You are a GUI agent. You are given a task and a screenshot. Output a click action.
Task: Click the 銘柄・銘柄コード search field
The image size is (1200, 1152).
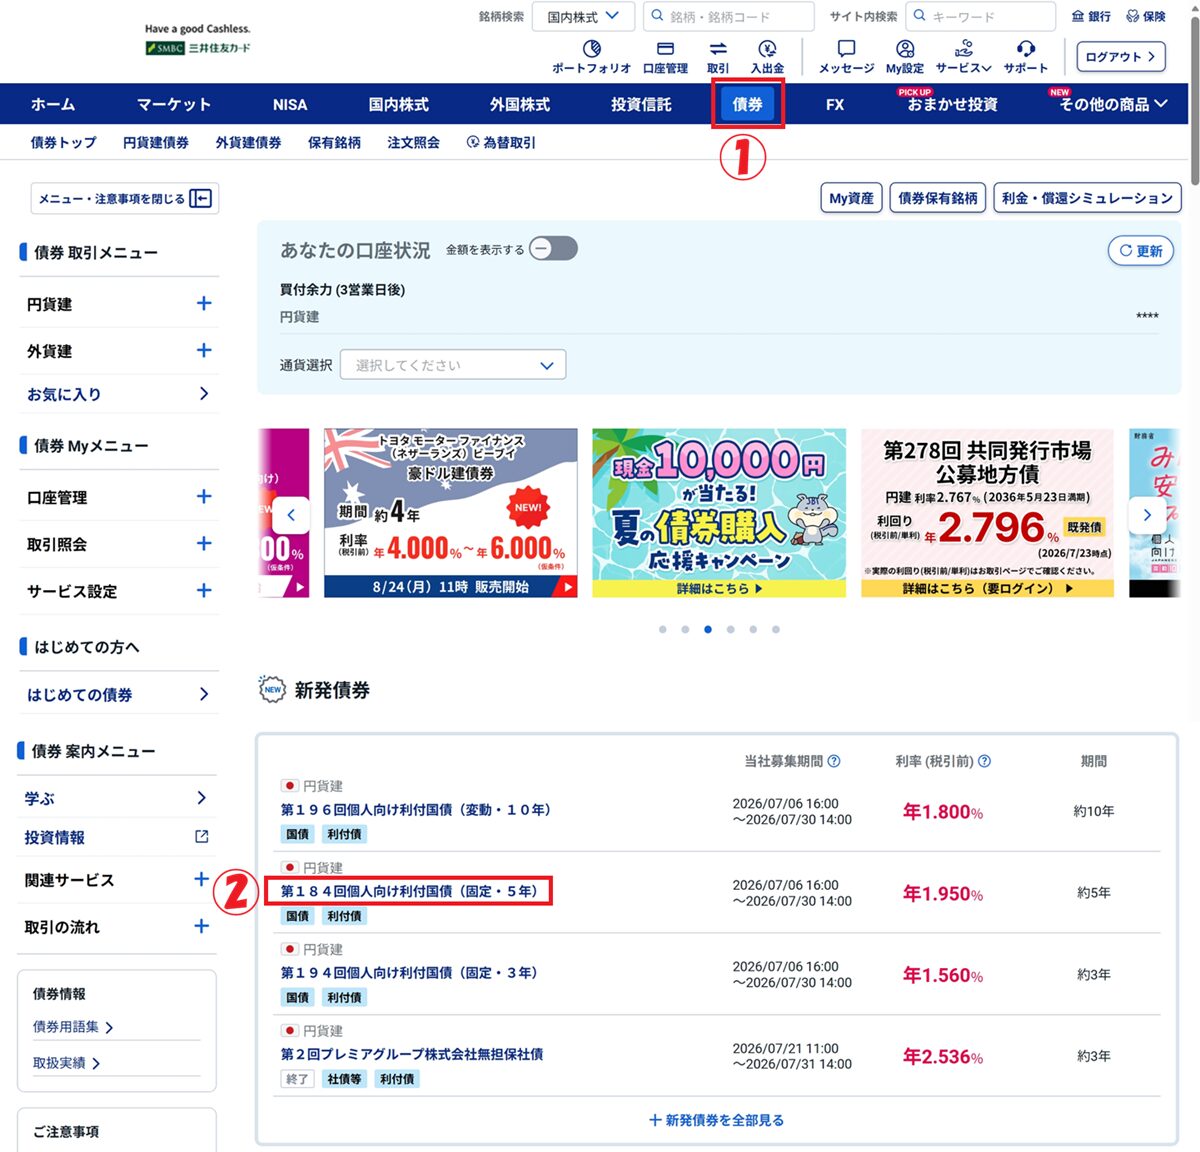(728, 16)
